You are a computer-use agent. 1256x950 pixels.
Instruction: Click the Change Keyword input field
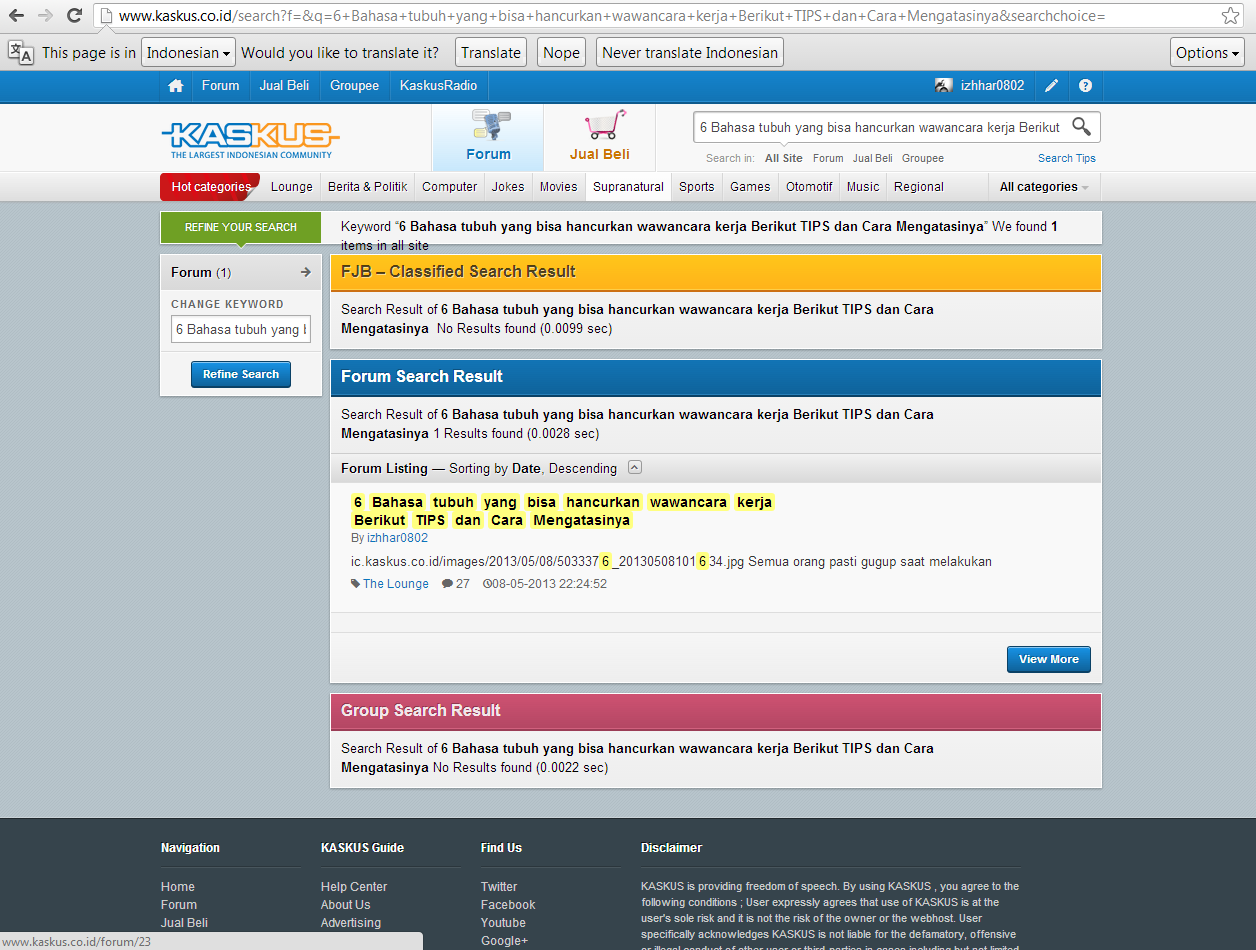pos(241,329)
